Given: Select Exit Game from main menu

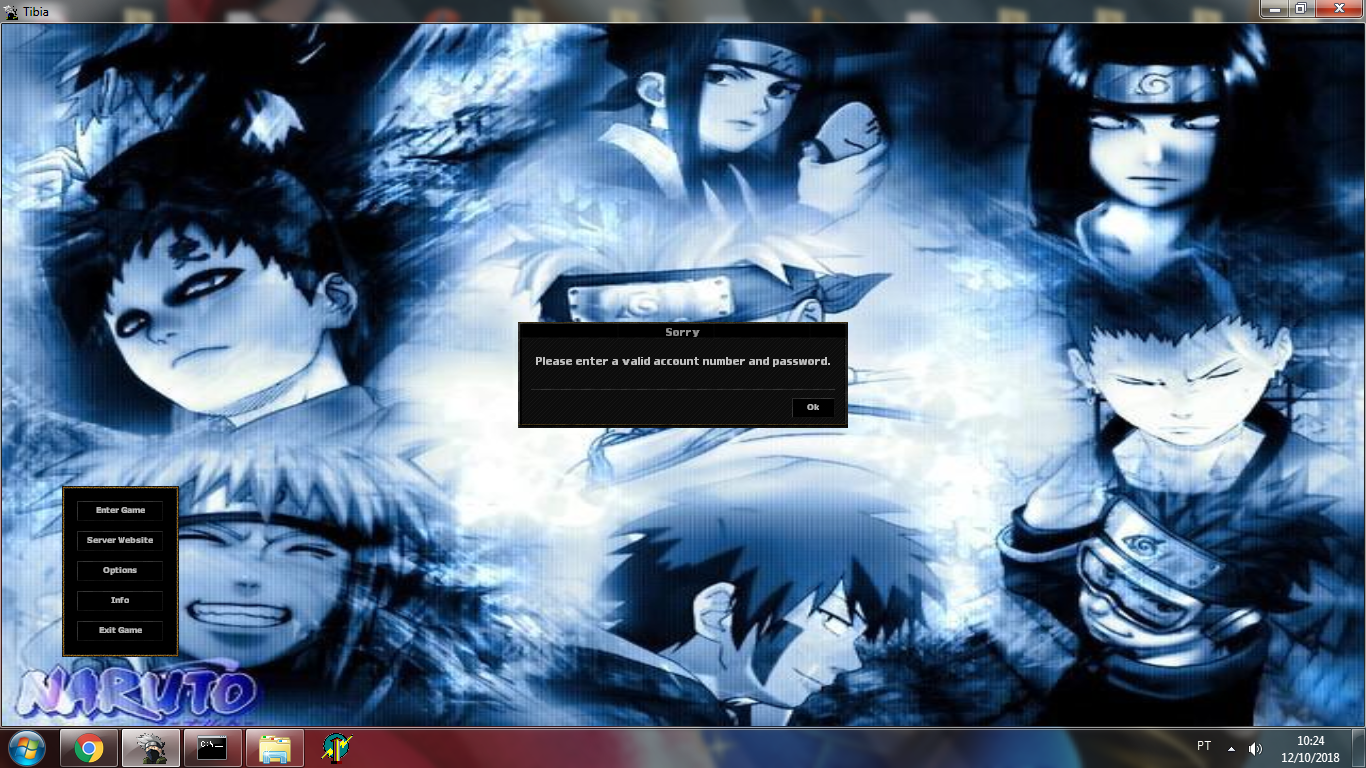Looking at the screenshot, I should coord(120,630).
